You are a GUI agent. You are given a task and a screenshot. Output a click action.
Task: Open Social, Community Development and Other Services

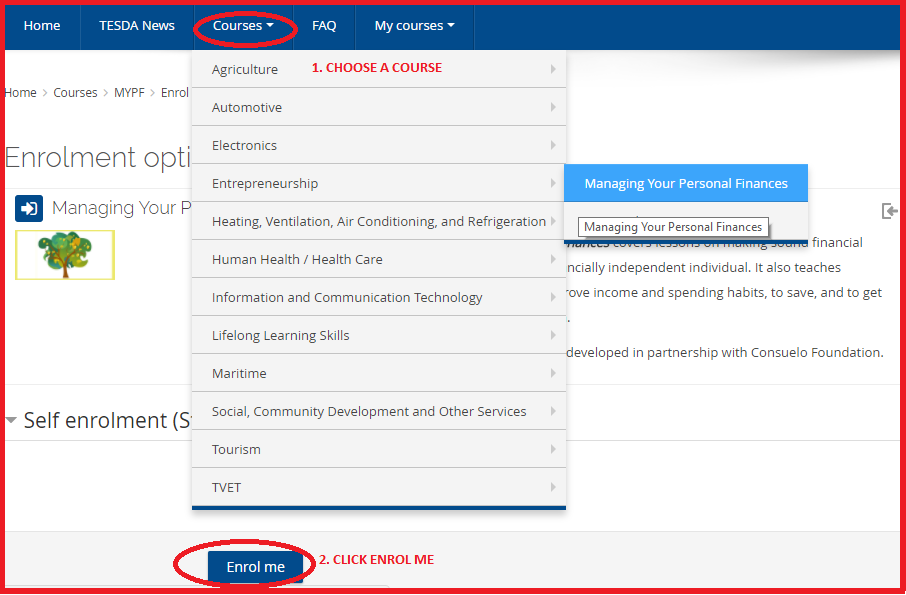(378, 411)
